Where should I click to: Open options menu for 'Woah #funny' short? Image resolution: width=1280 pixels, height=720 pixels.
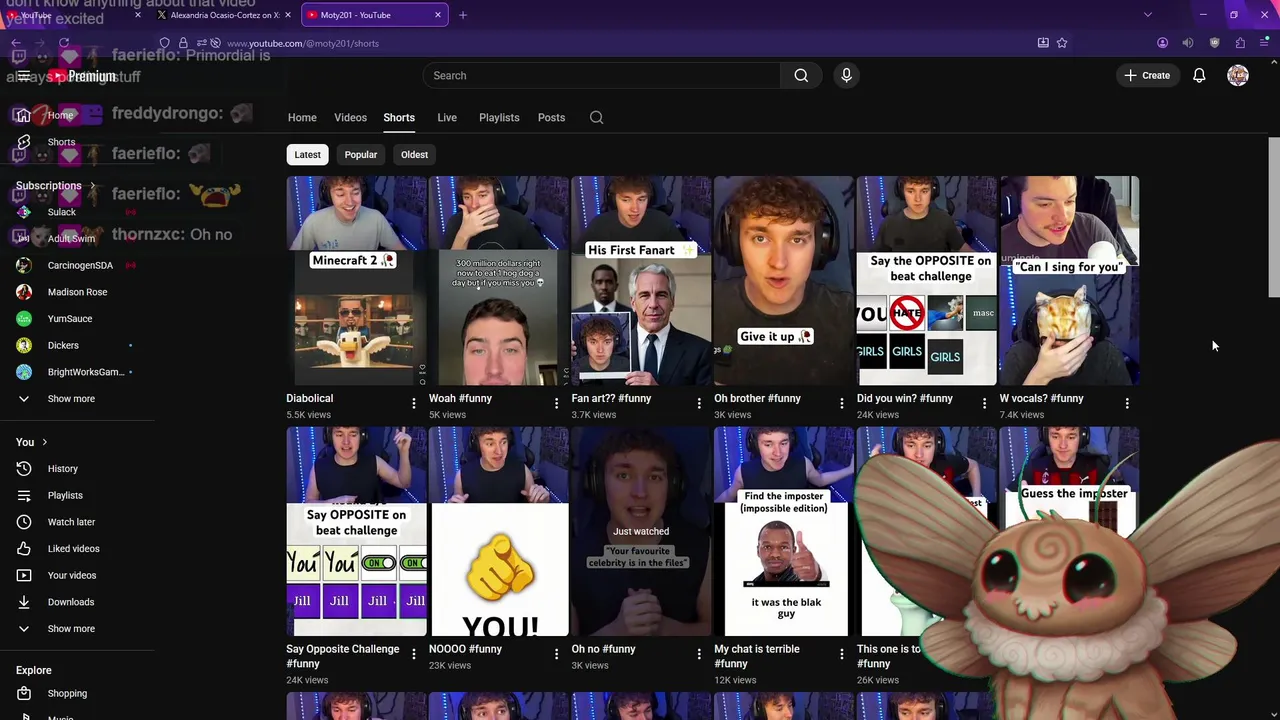(x=556, y=403)
